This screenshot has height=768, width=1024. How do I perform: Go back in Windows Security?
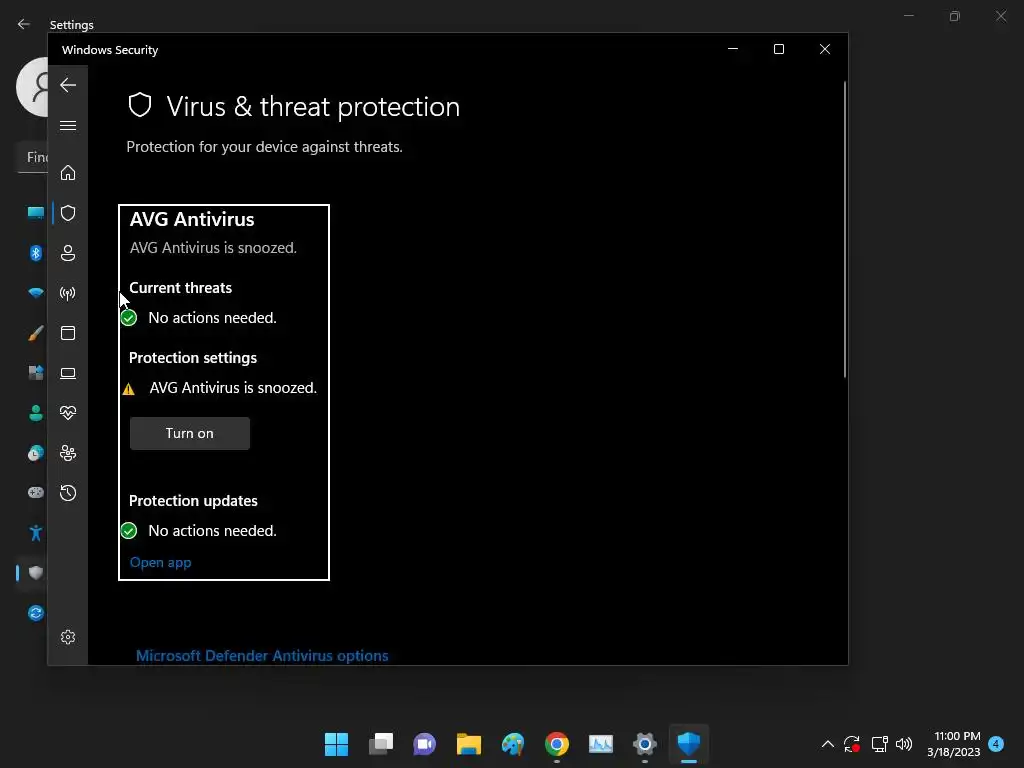68,85
